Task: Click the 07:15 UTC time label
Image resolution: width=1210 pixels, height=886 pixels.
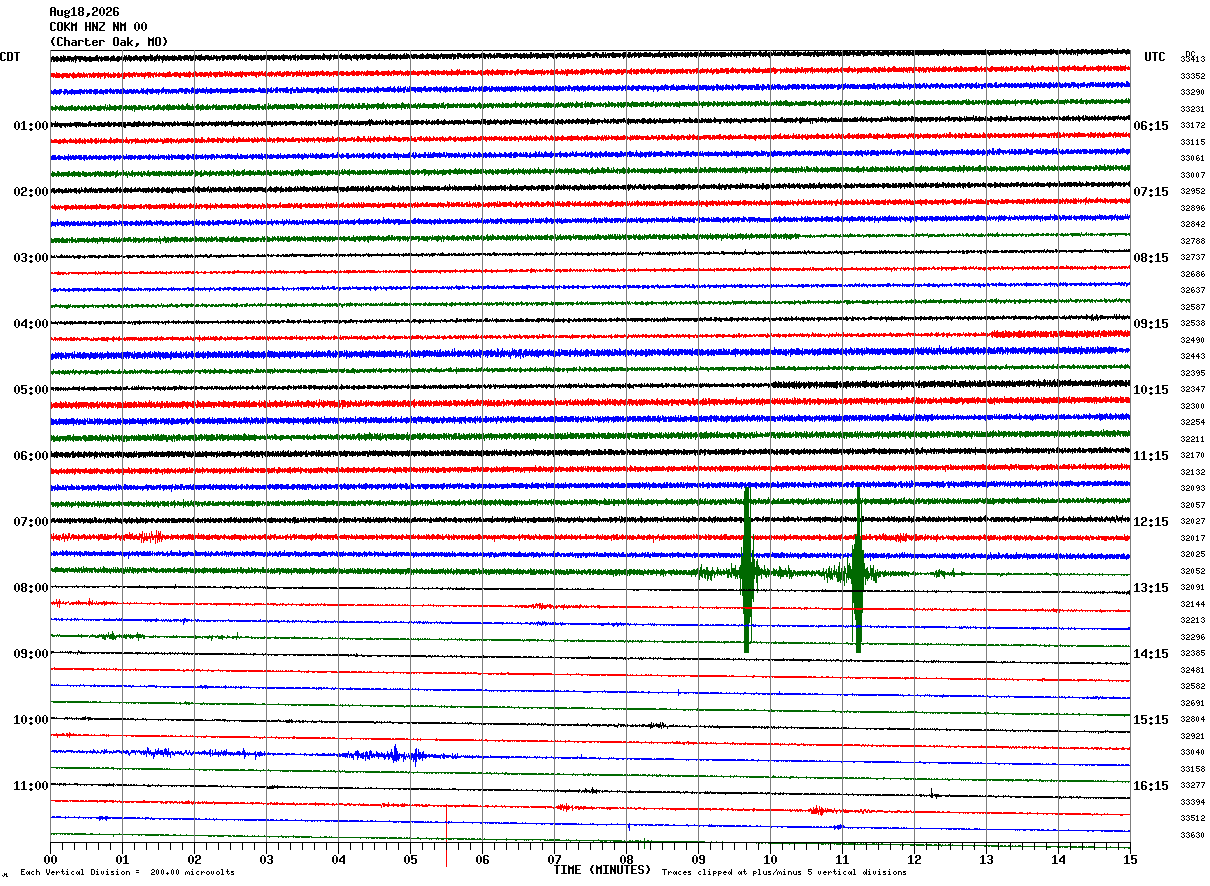Action: (1151, 192)
